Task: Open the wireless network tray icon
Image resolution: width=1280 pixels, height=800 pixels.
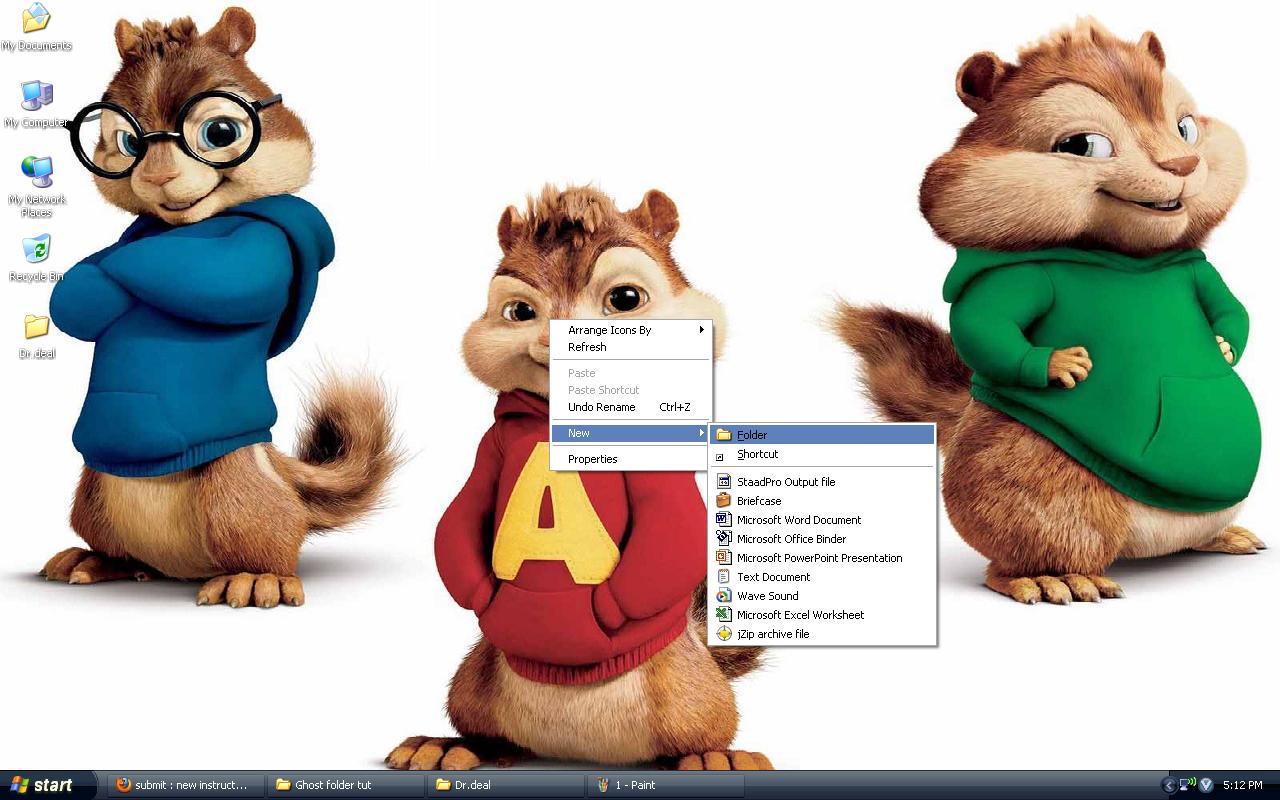Action: coord(1187,785)
